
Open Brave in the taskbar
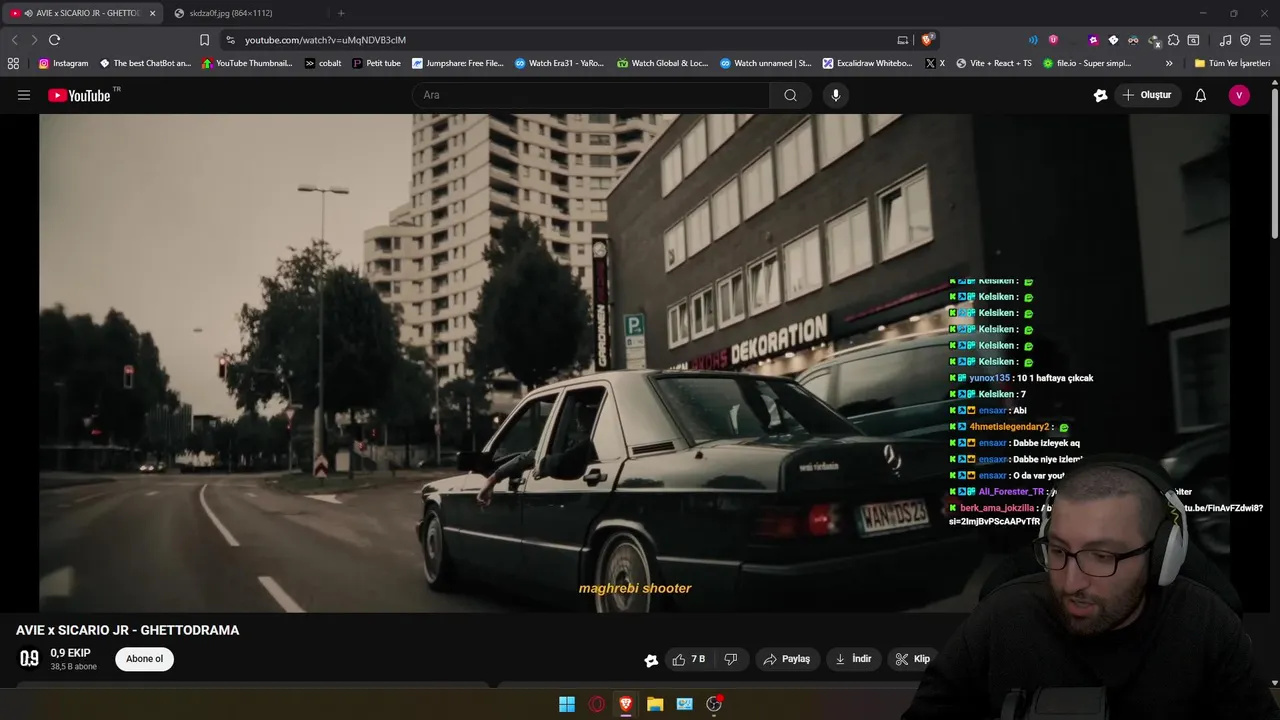625,704
